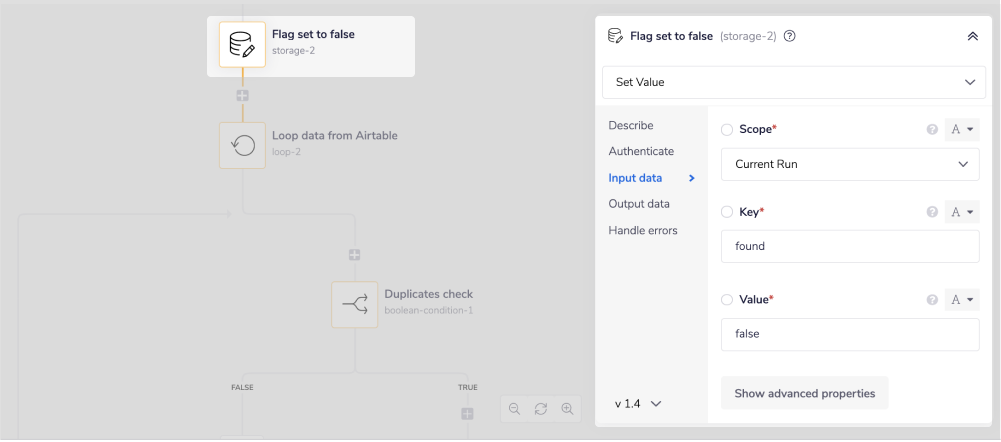Select the Flag set to false node title

(x=313, y=34)
